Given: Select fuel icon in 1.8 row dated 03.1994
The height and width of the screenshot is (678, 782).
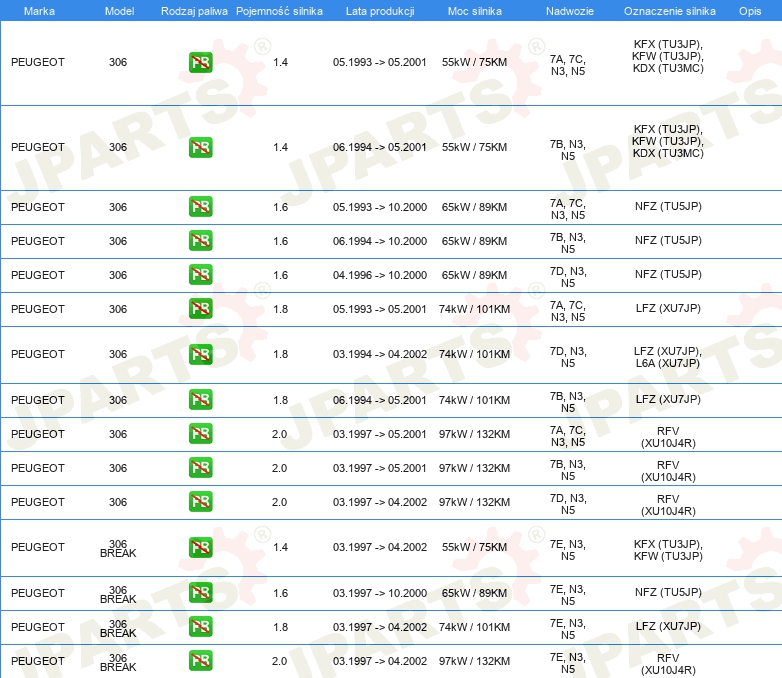Looking at the screenshot, I should [x=200, y=354].
